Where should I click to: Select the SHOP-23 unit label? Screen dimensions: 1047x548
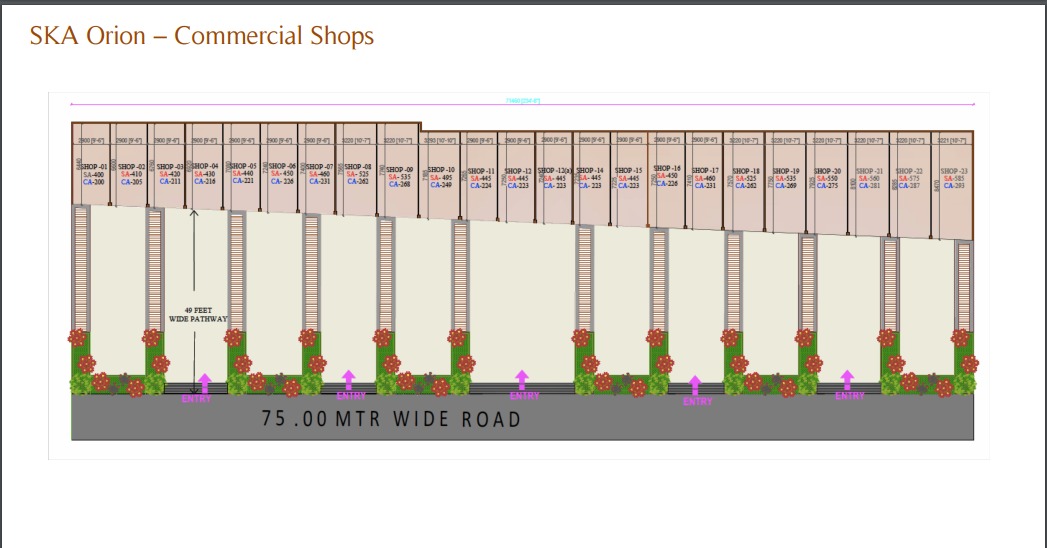[954, 171]
